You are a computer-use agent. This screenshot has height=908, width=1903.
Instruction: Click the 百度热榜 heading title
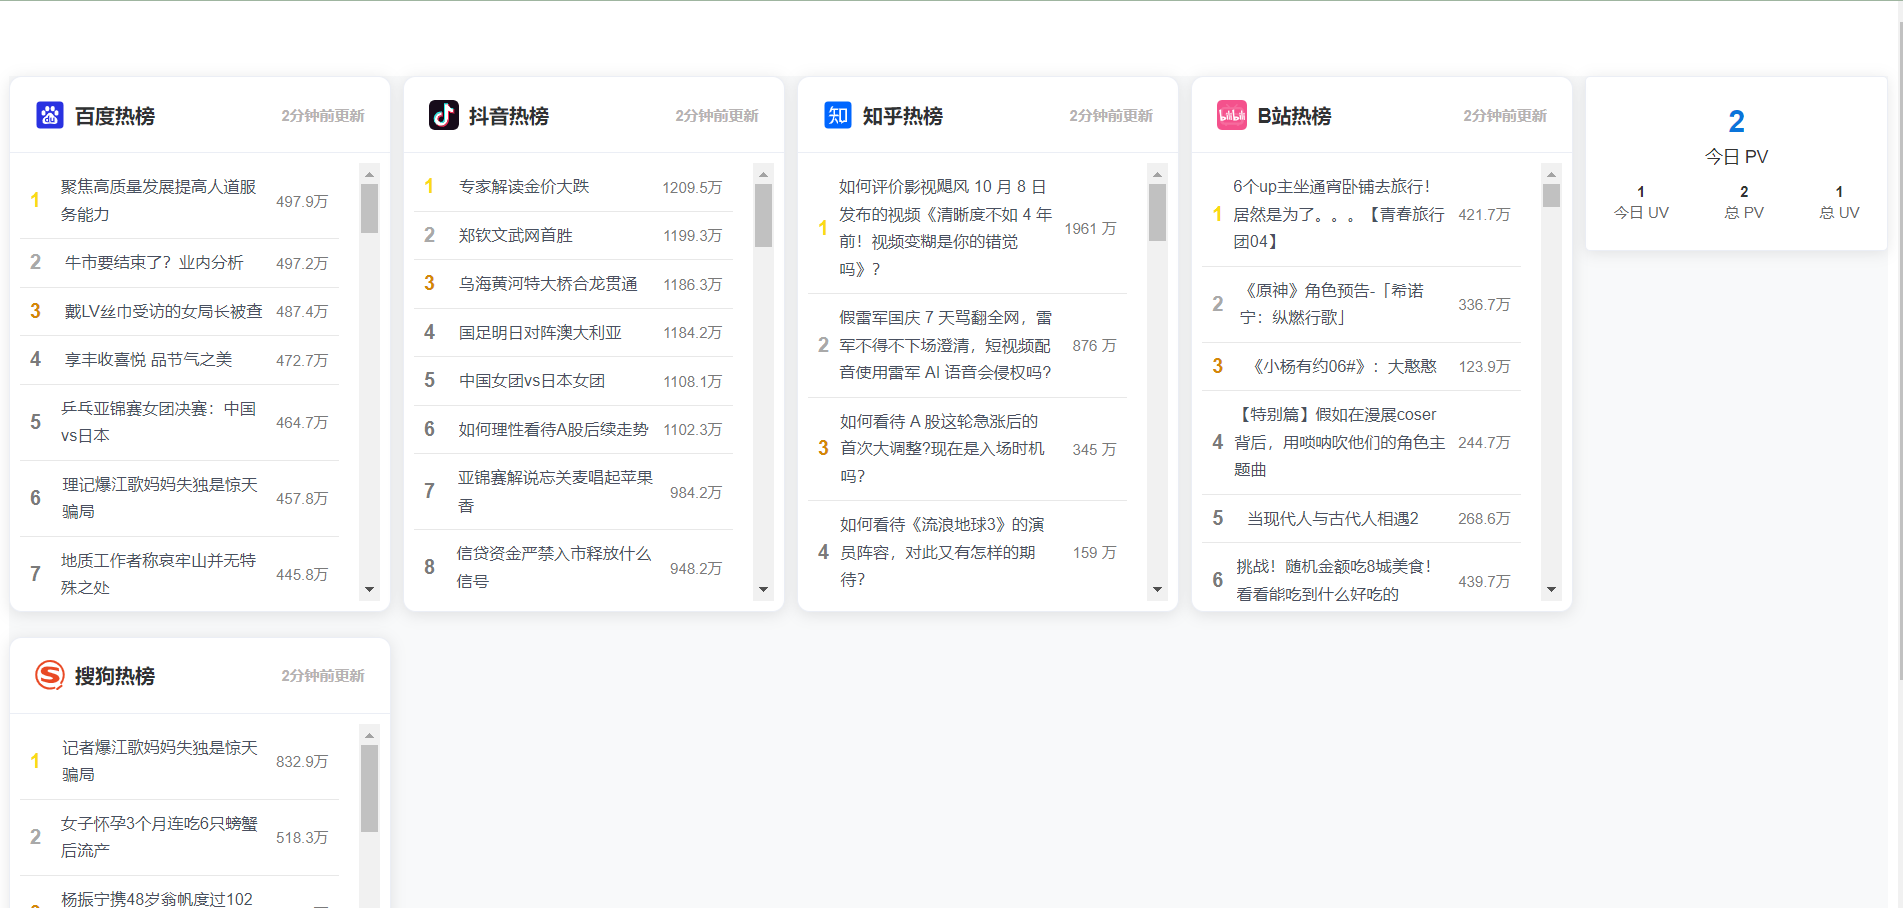click(x=115, y=116)
